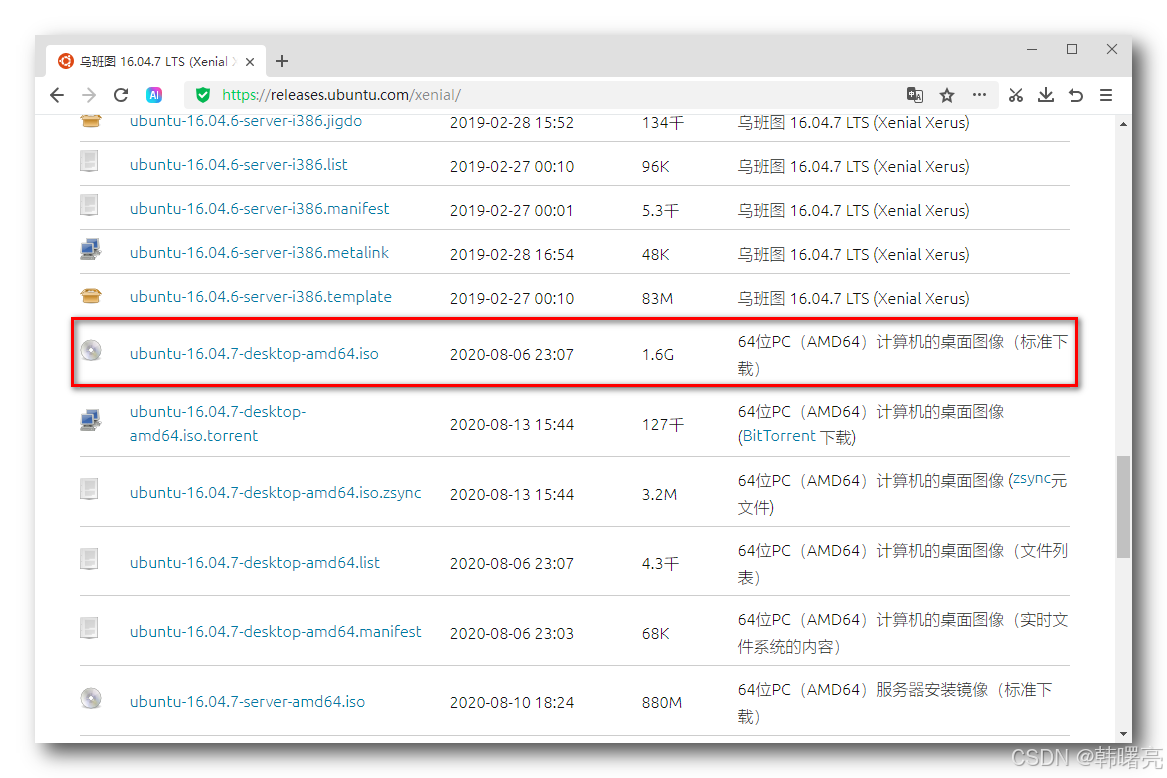
Task: Open ubuntu-16.04.6-server-i386.manifest link
Action: tap(259, 208)
